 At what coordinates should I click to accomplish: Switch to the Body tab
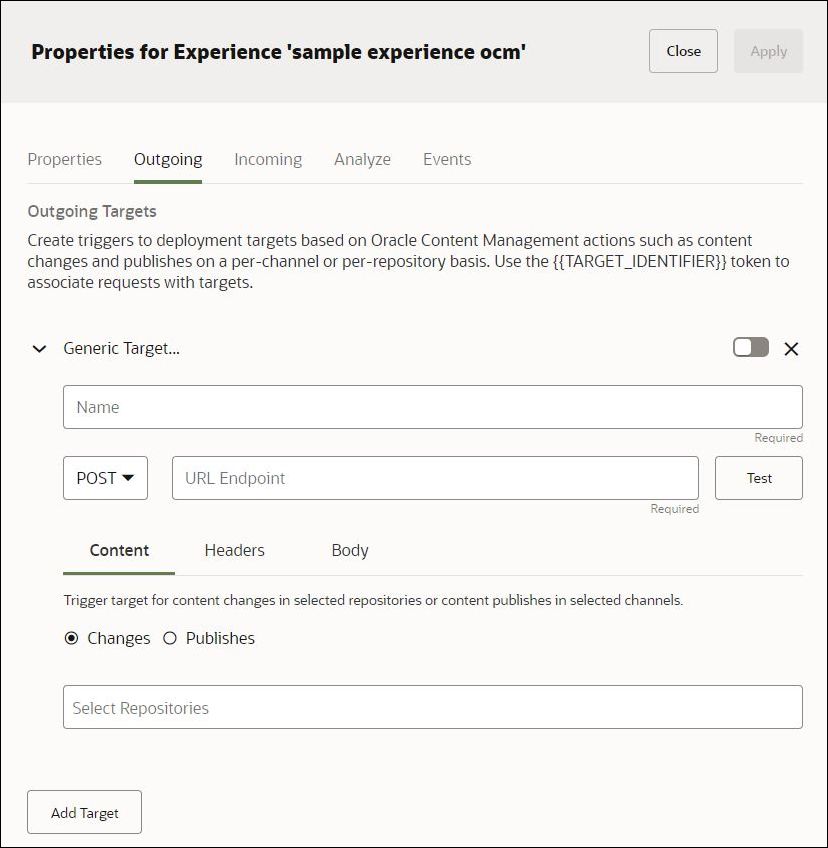(348, 550)
